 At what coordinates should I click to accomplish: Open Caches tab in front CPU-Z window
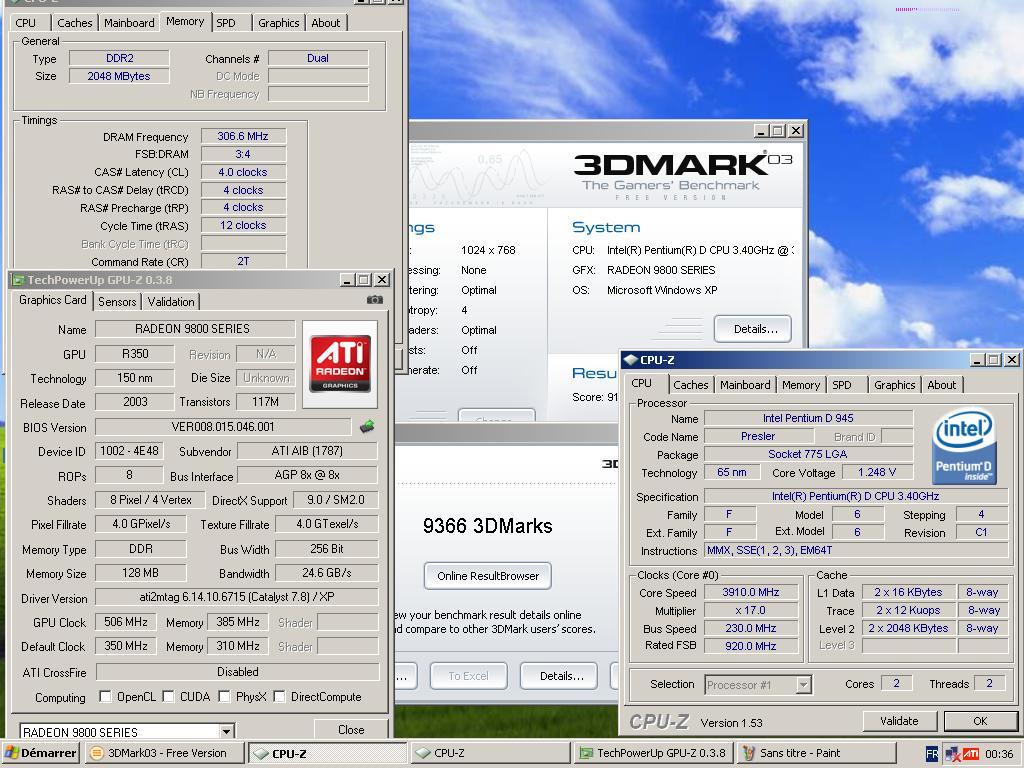tap(691, 385)
